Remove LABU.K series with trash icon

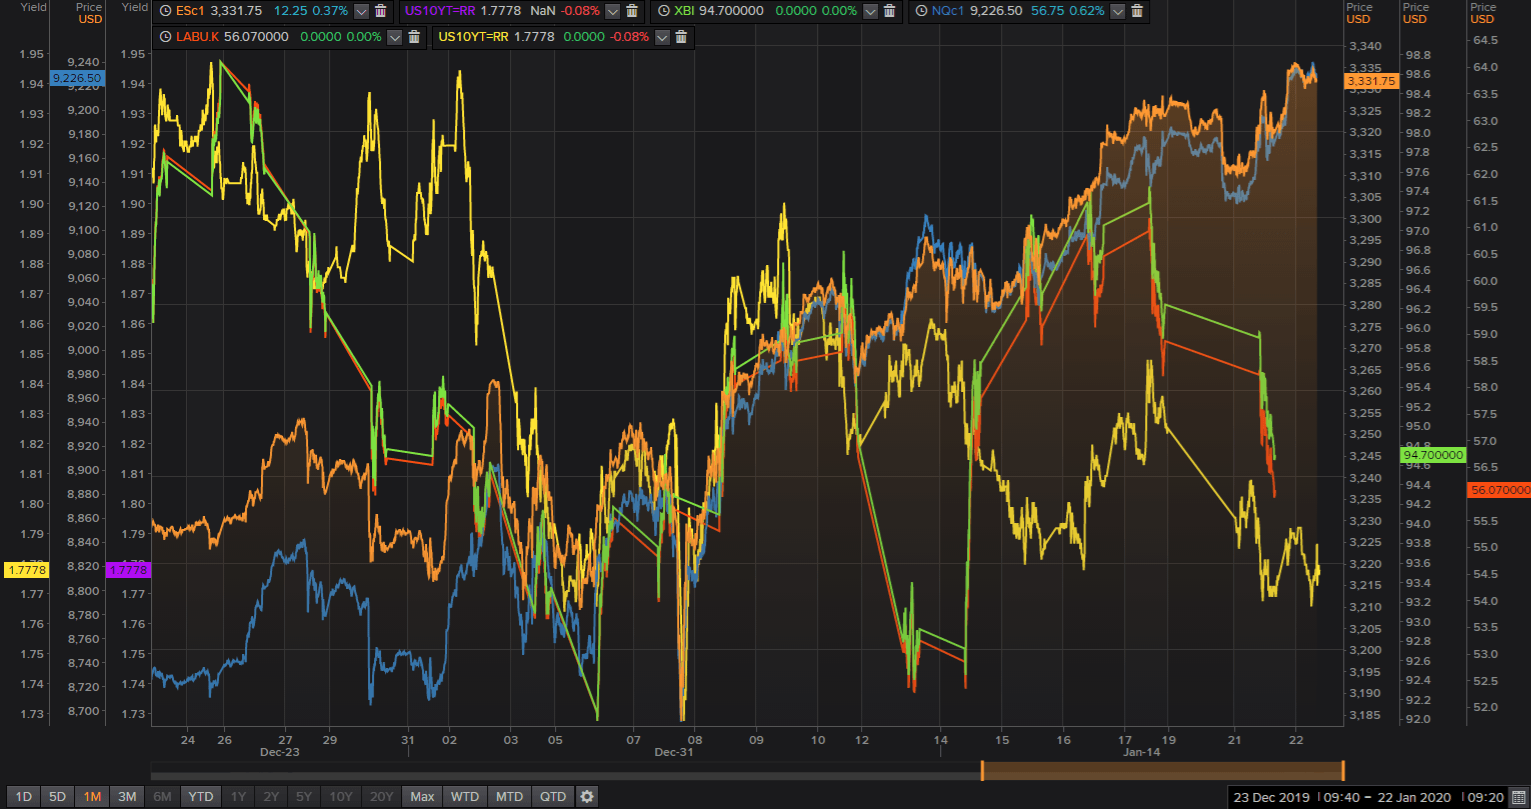click(x=413, y=37)
